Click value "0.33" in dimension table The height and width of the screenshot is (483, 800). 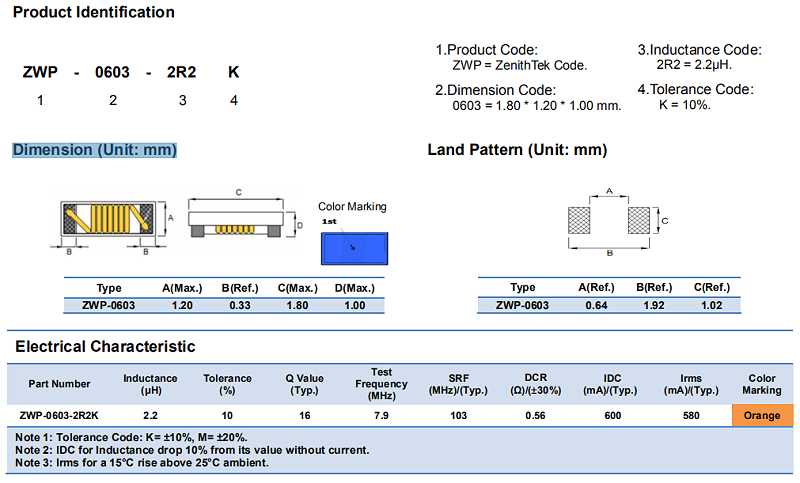point(240,306)
